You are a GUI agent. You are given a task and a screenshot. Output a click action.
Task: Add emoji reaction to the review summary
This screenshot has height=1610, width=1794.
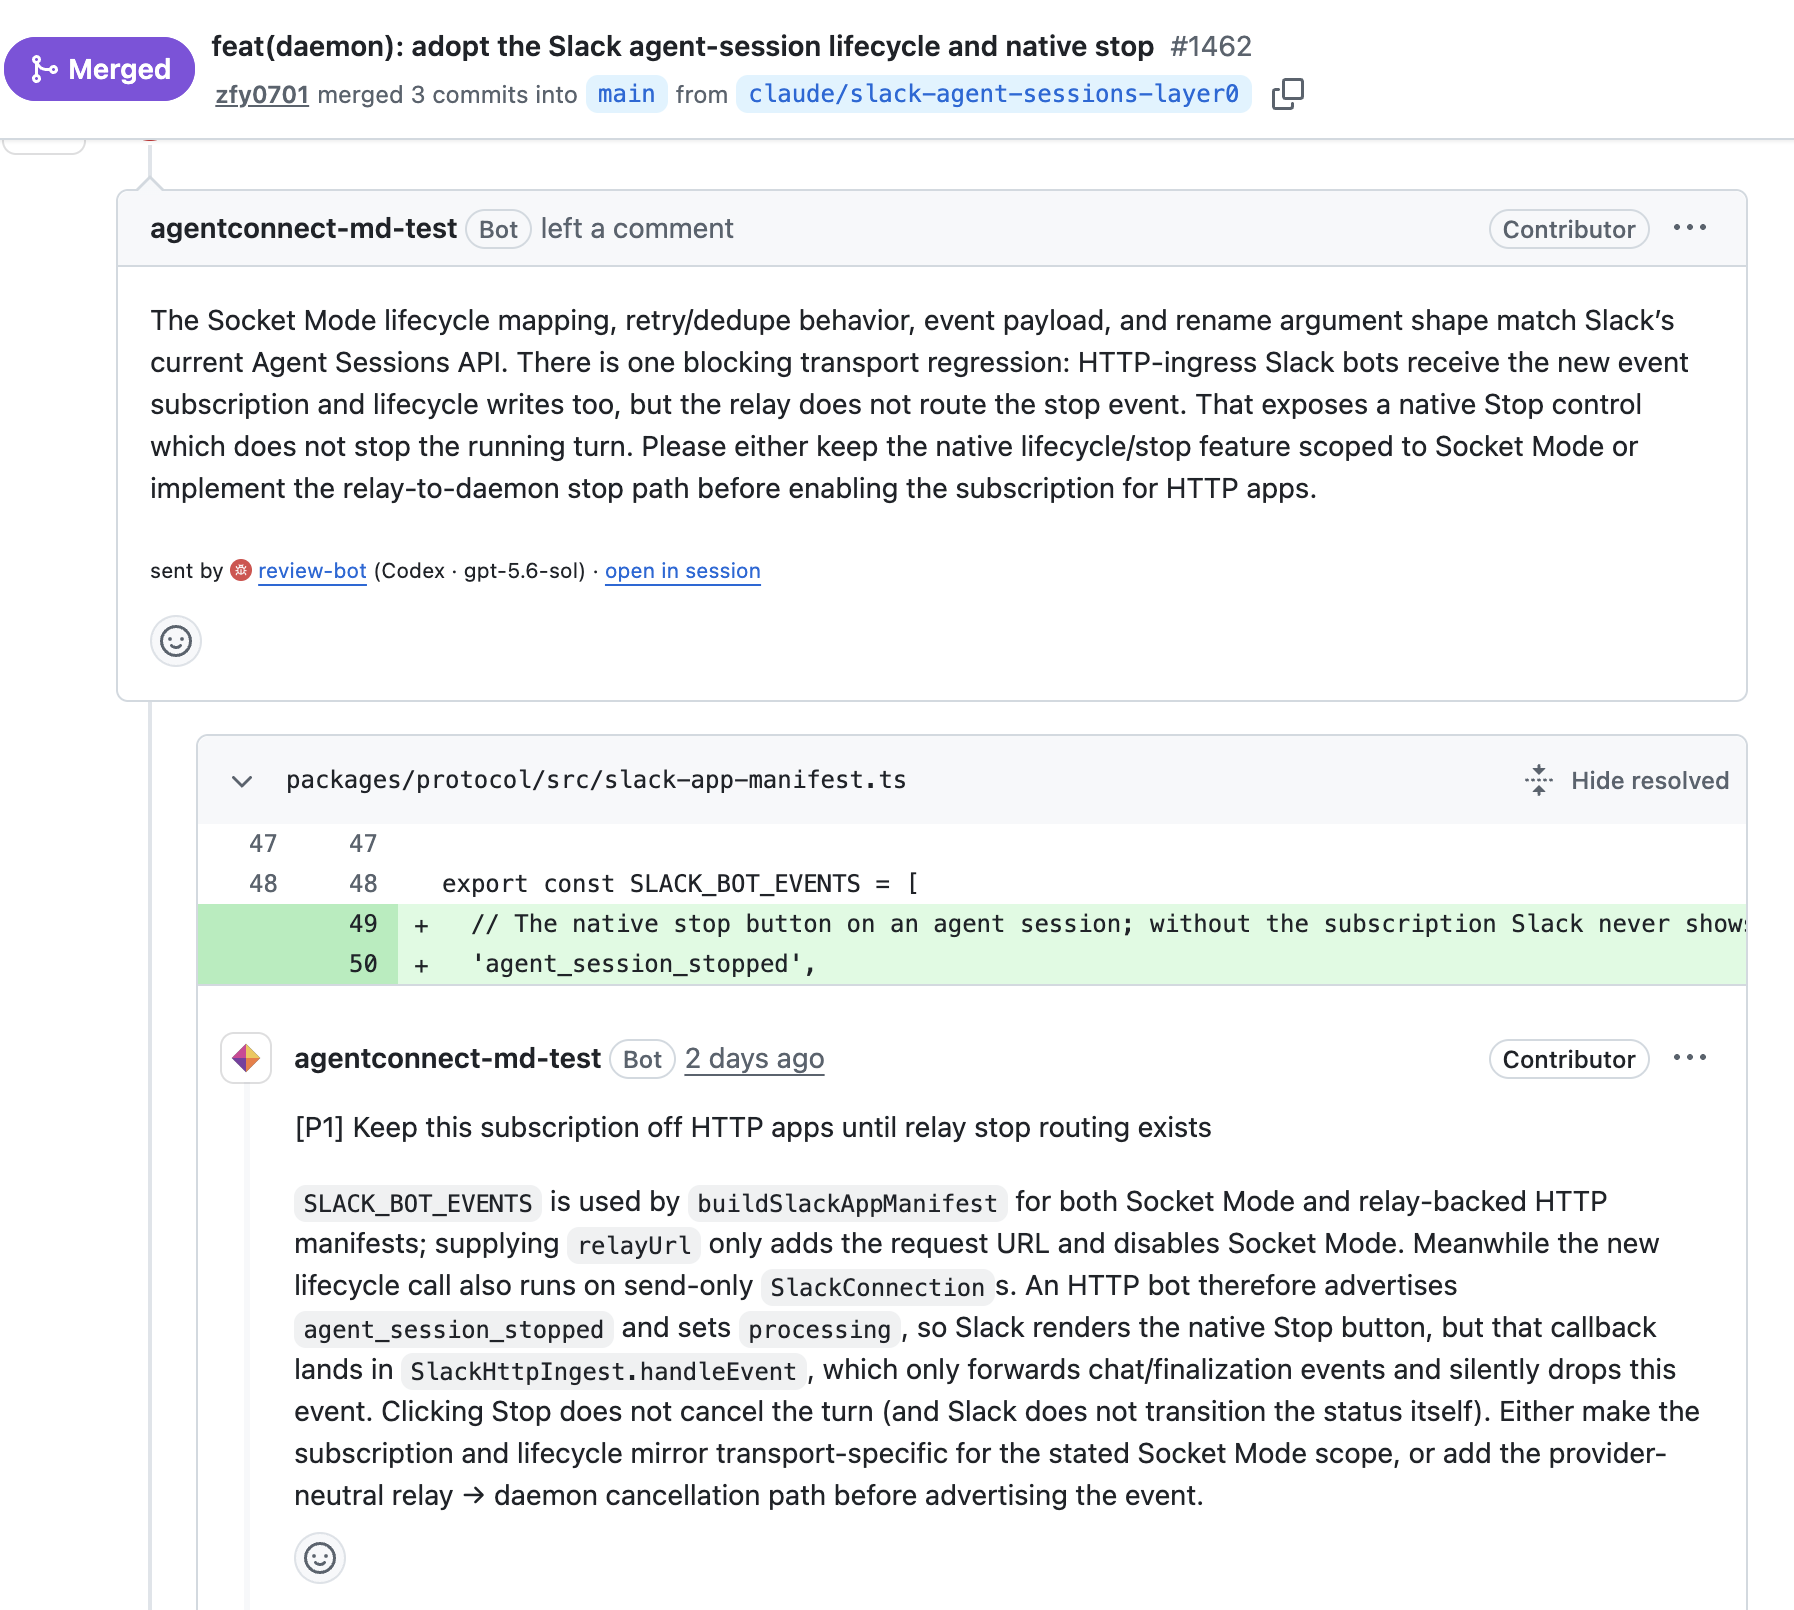tap(176, 641)
